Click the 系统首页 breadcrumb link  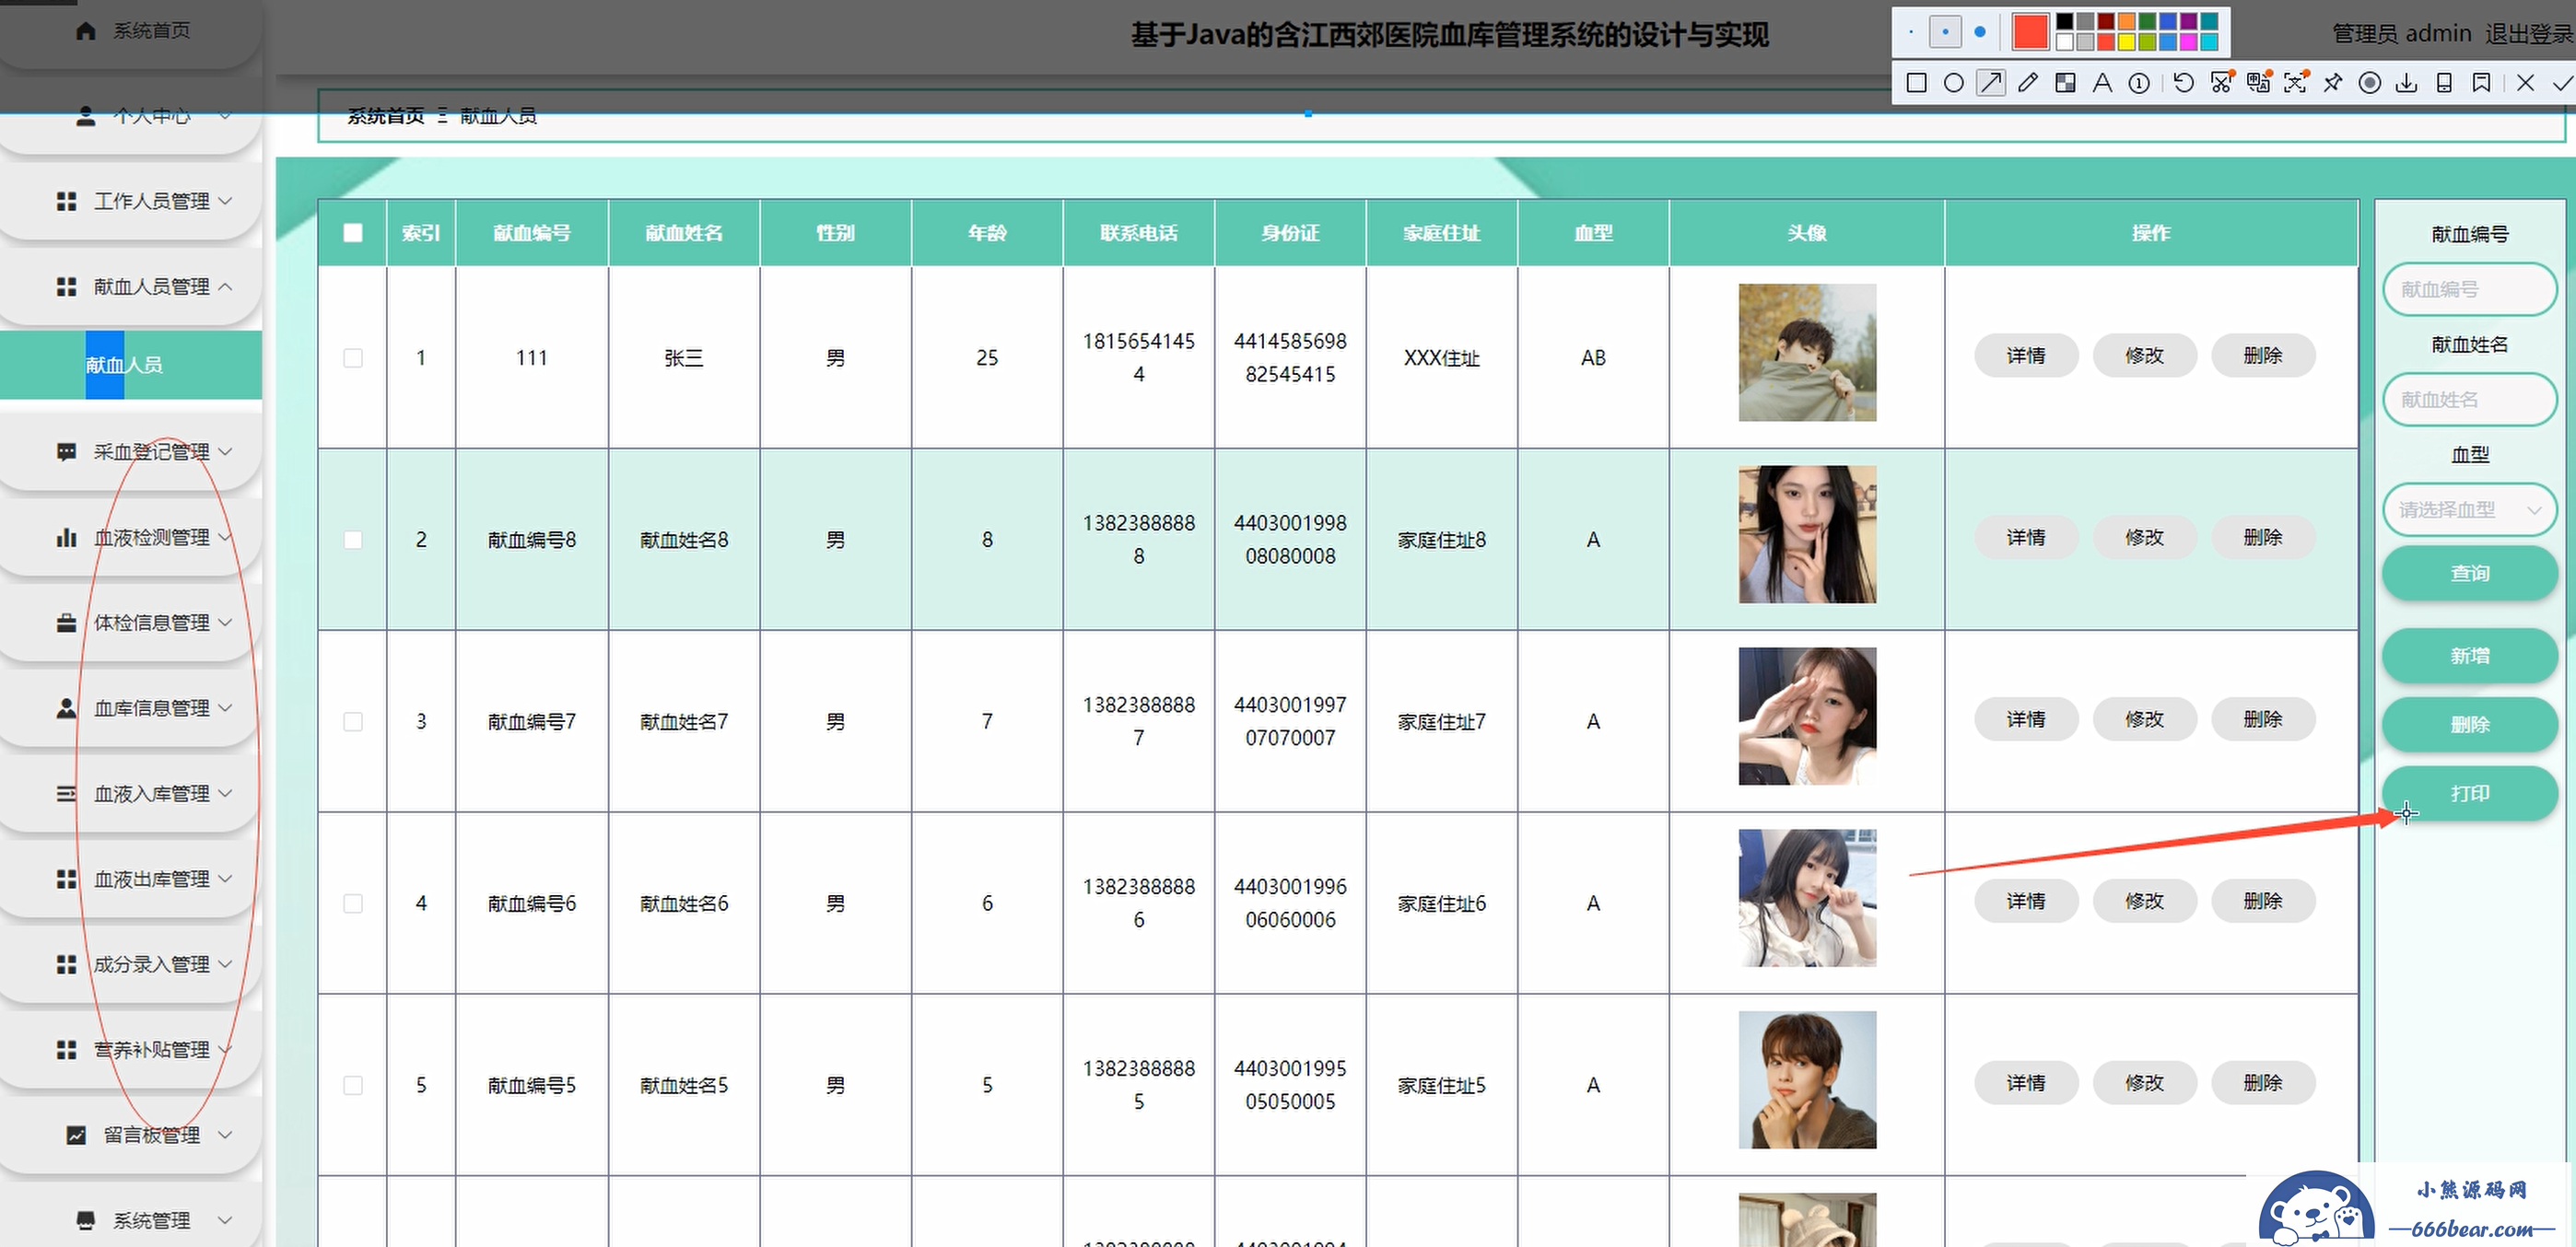(386, 116)
